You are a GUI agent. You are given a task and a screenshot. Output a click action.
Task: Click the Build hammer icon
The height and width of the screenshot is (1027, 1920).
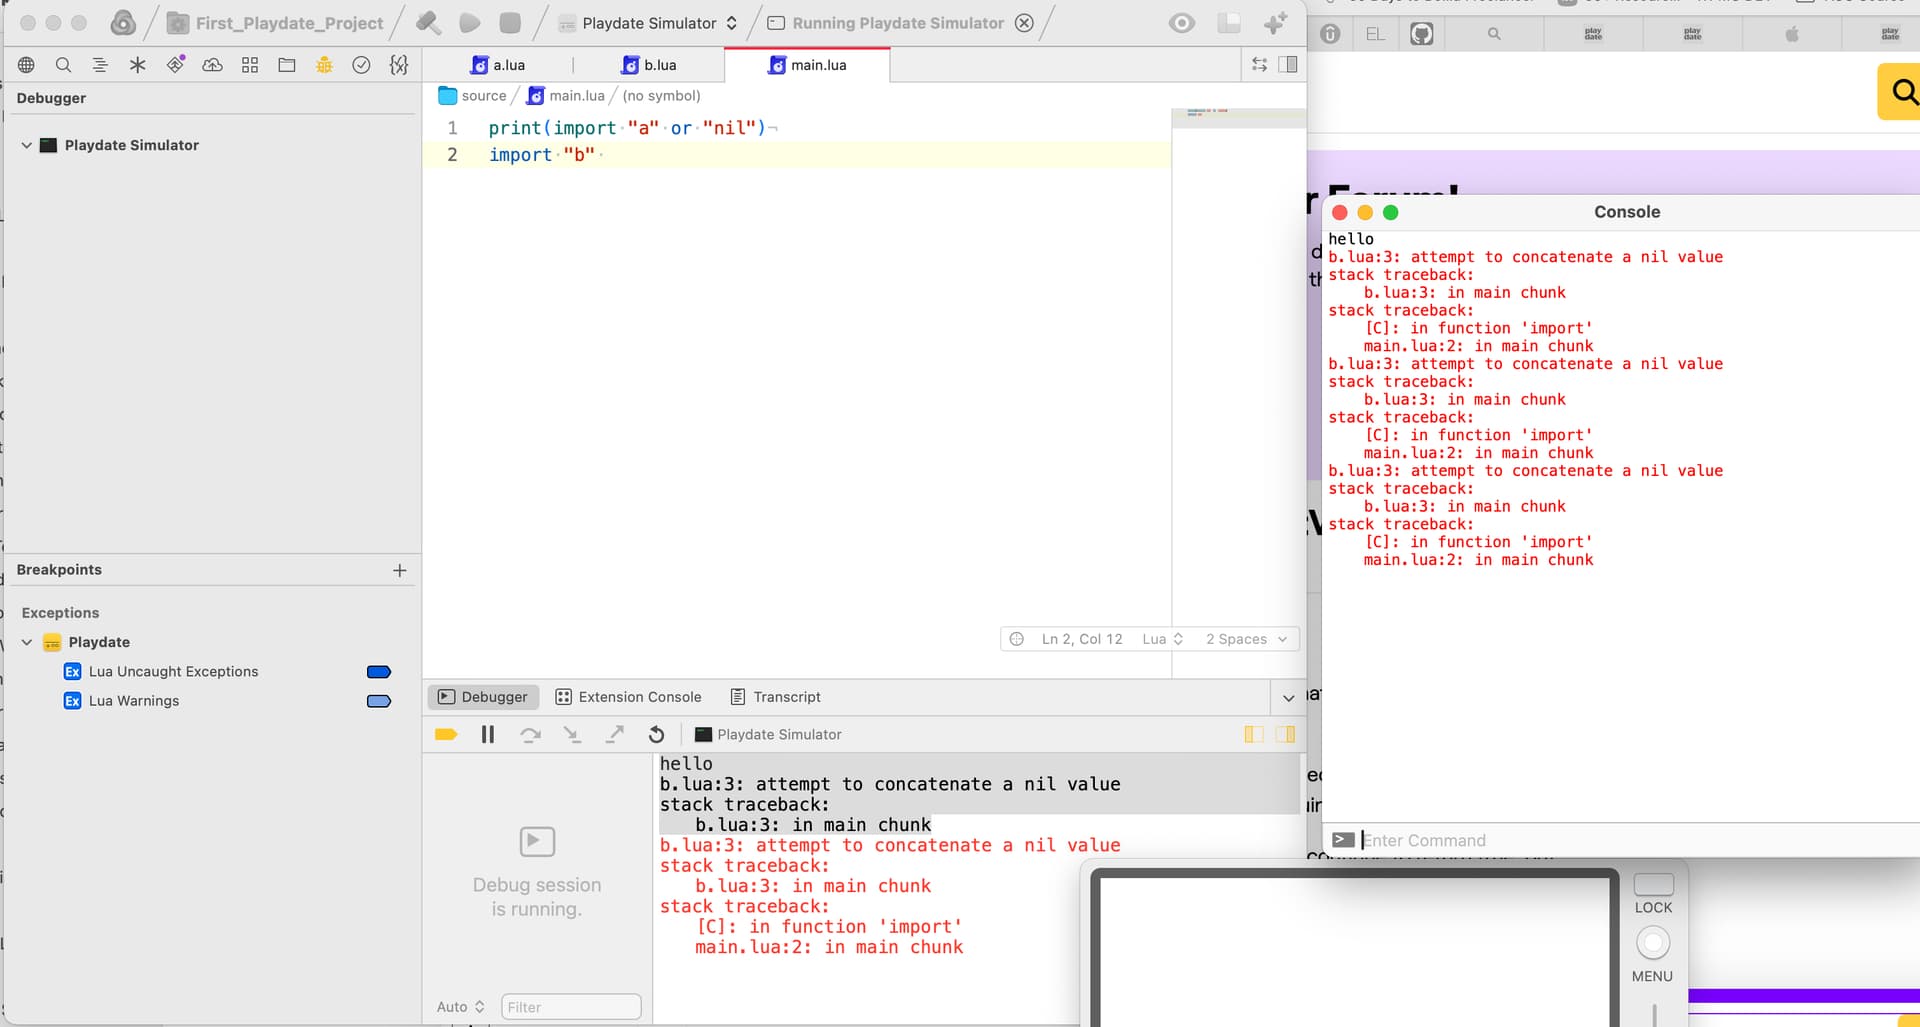click(x=428, y=23)
